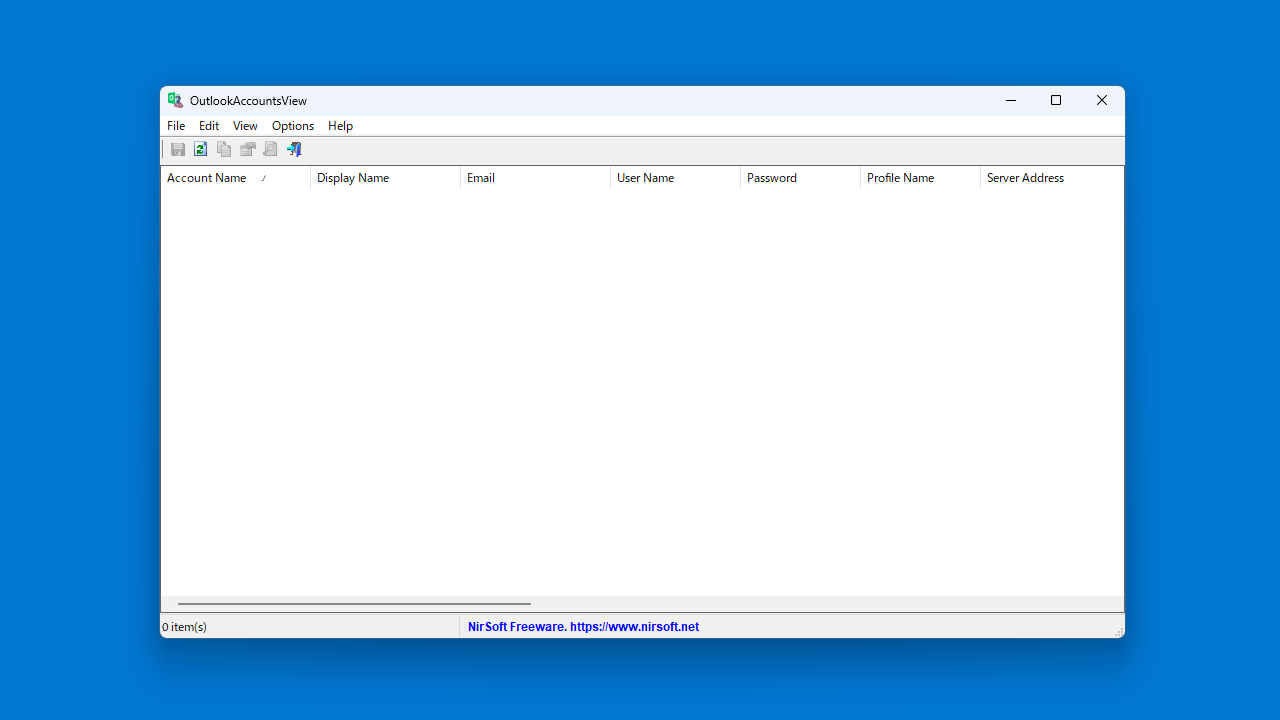Sort by the User Name column
1280x720 pixels.
coord(675,178)
